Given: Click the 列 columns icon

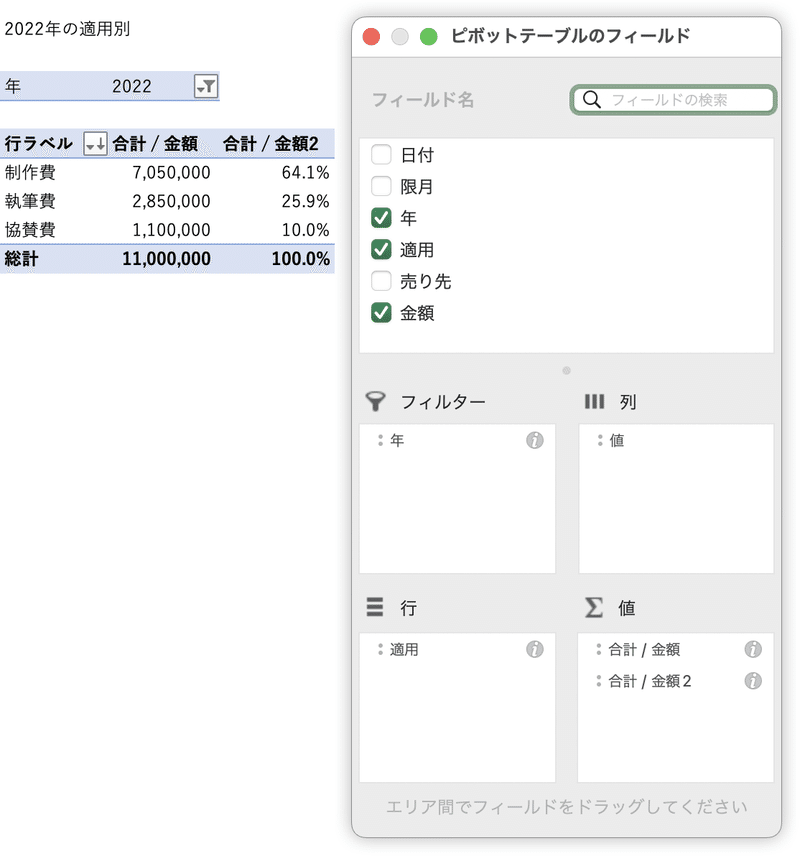Looking at the screenshot, I should coord(594,401).
